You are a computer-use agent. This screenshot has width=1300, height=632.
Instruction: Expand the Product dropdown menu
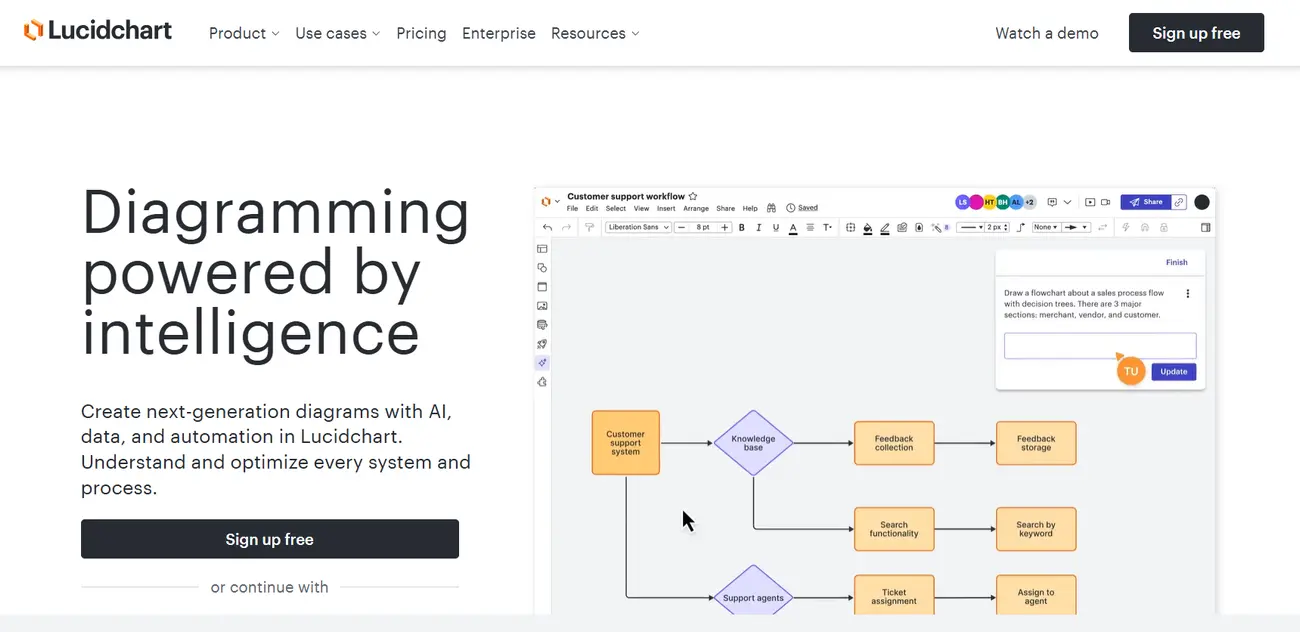coord(243,33)
